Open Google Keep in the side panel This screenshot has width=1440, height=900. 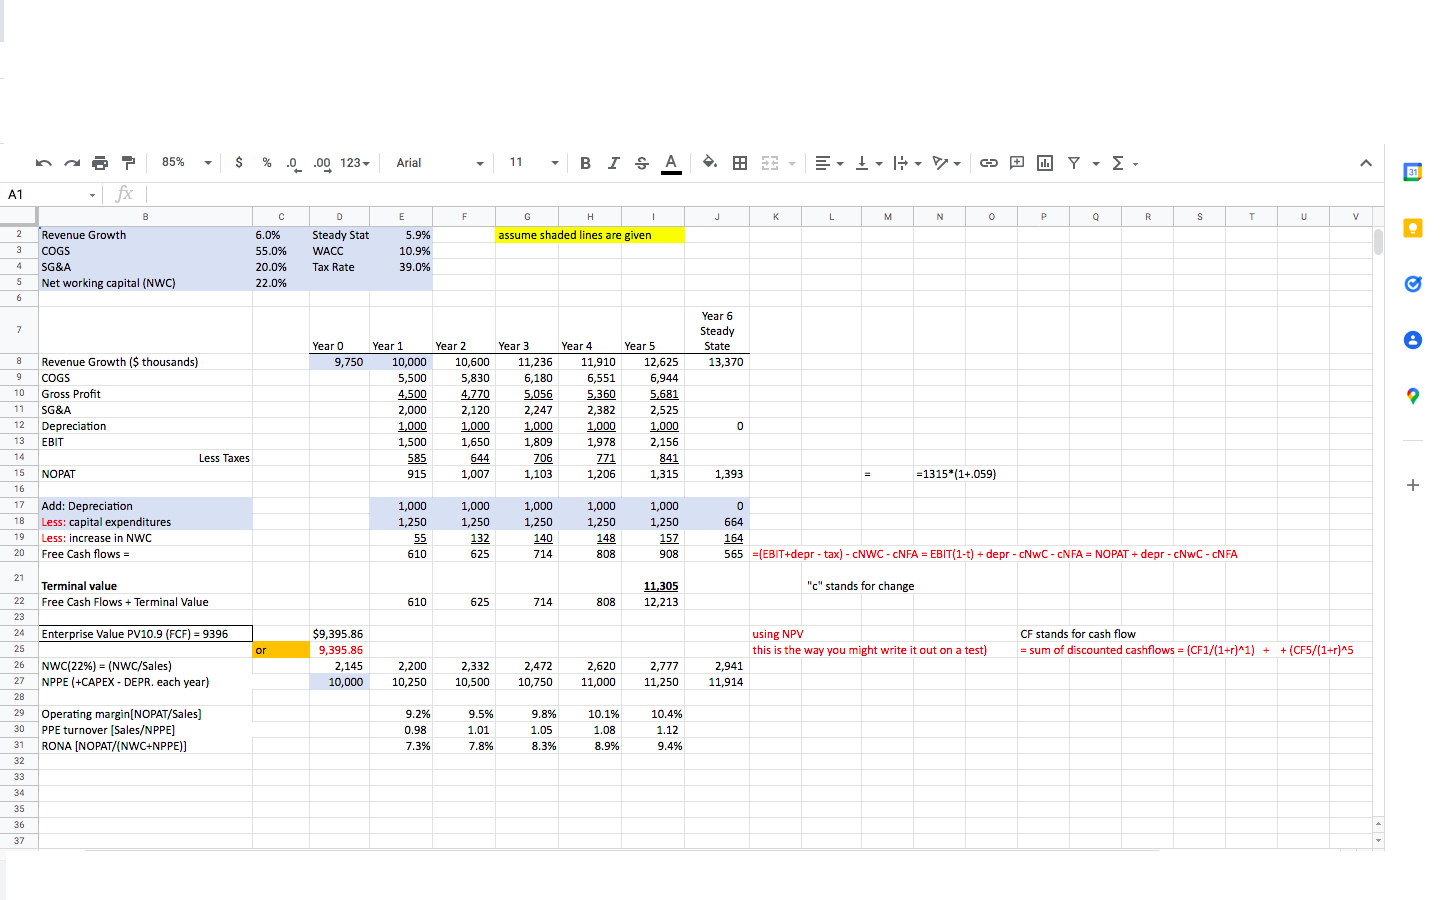(x=1412, y=227)
